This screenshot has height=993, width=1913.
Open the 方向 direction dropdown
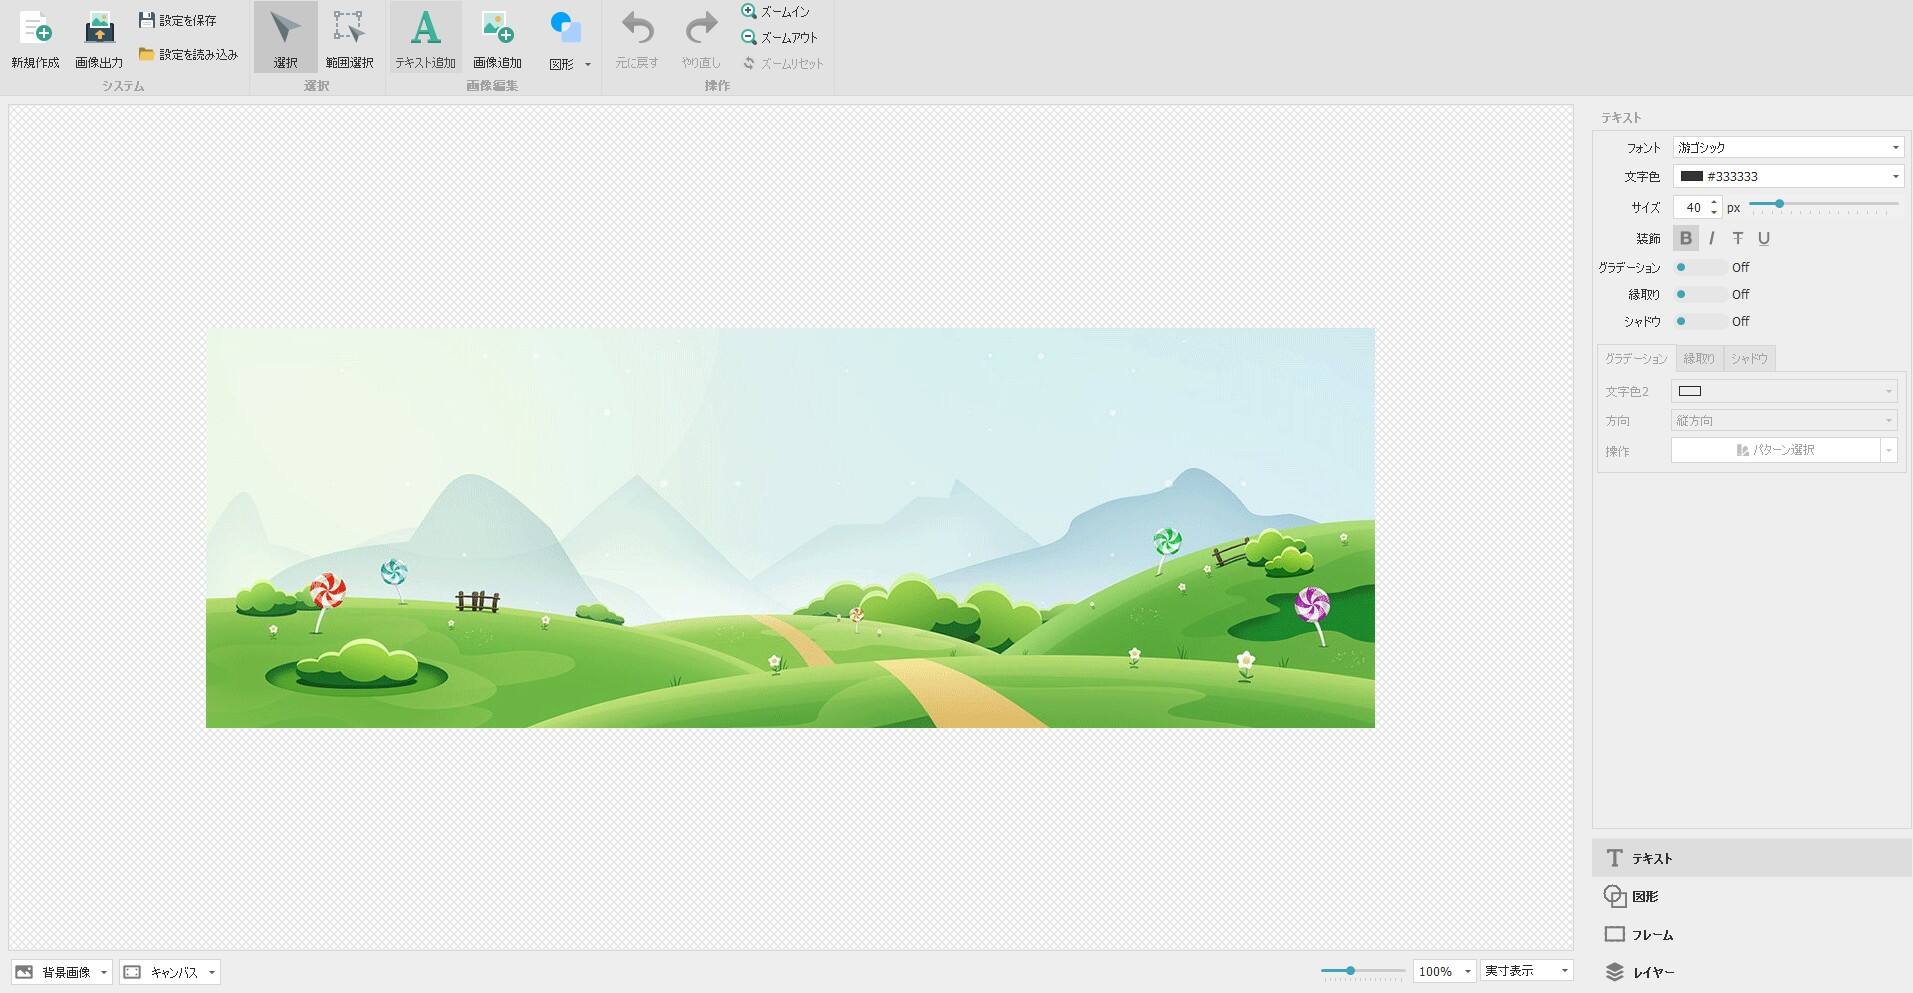coord(1784,420)
